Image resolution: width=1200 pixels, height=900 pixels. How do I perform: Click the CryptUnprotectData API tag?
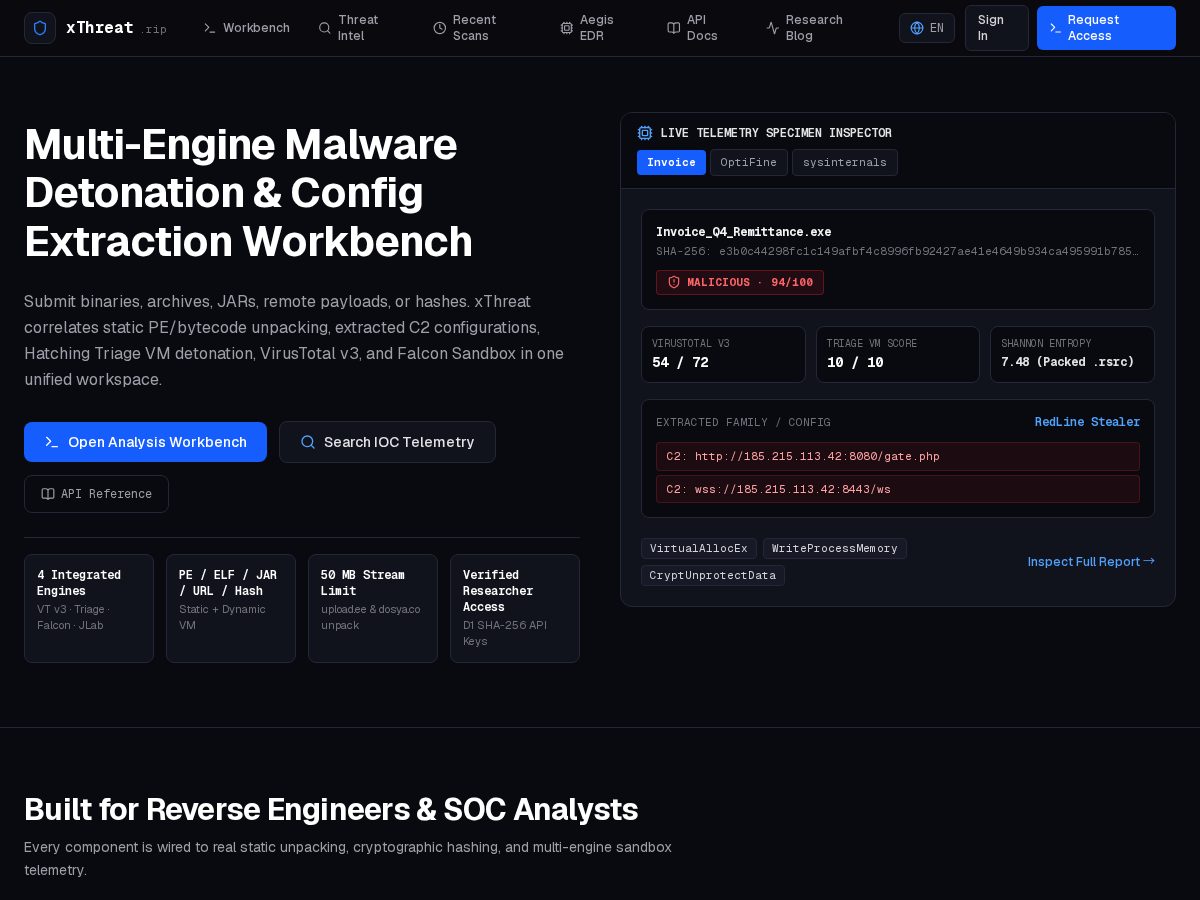click(x=713, y=576)
